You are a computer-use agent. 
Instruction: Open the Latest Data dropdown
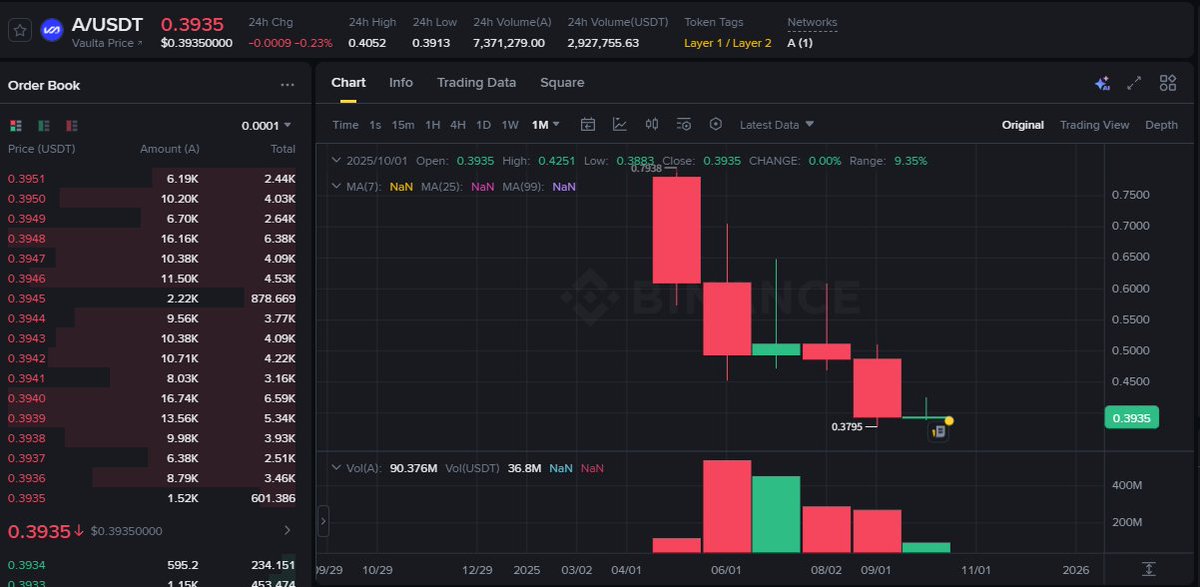(777, 125)
